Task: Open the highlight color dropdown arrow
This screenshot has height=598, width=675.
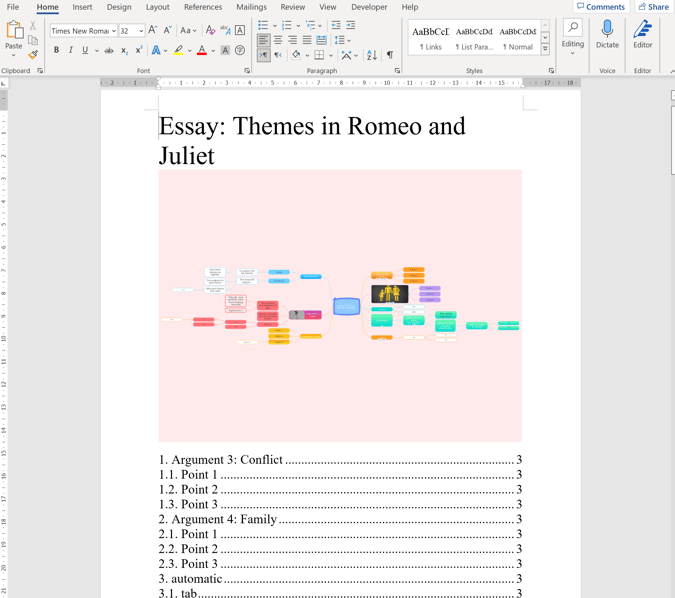Action: click(x=189, y=51)
